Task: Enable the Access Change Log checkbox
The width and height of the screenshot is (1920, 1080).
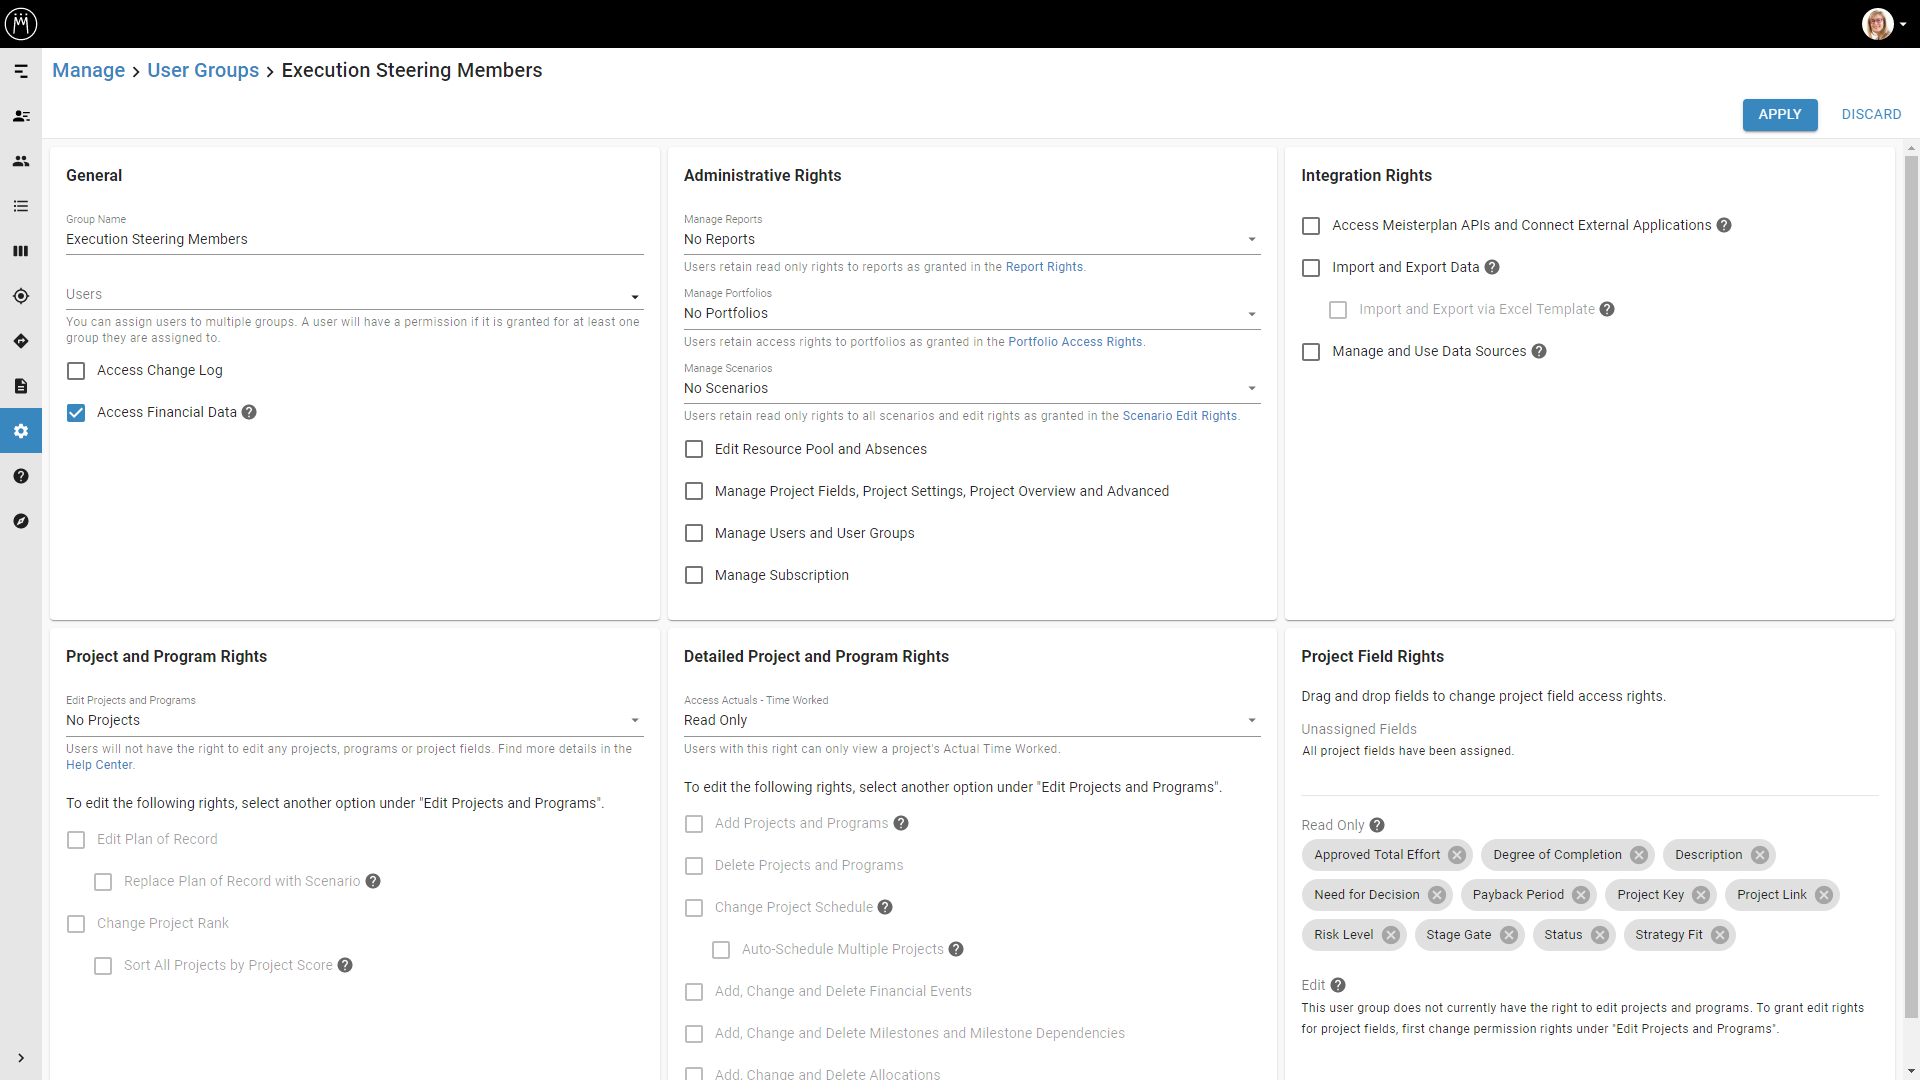Action: [x=76, y=371]
